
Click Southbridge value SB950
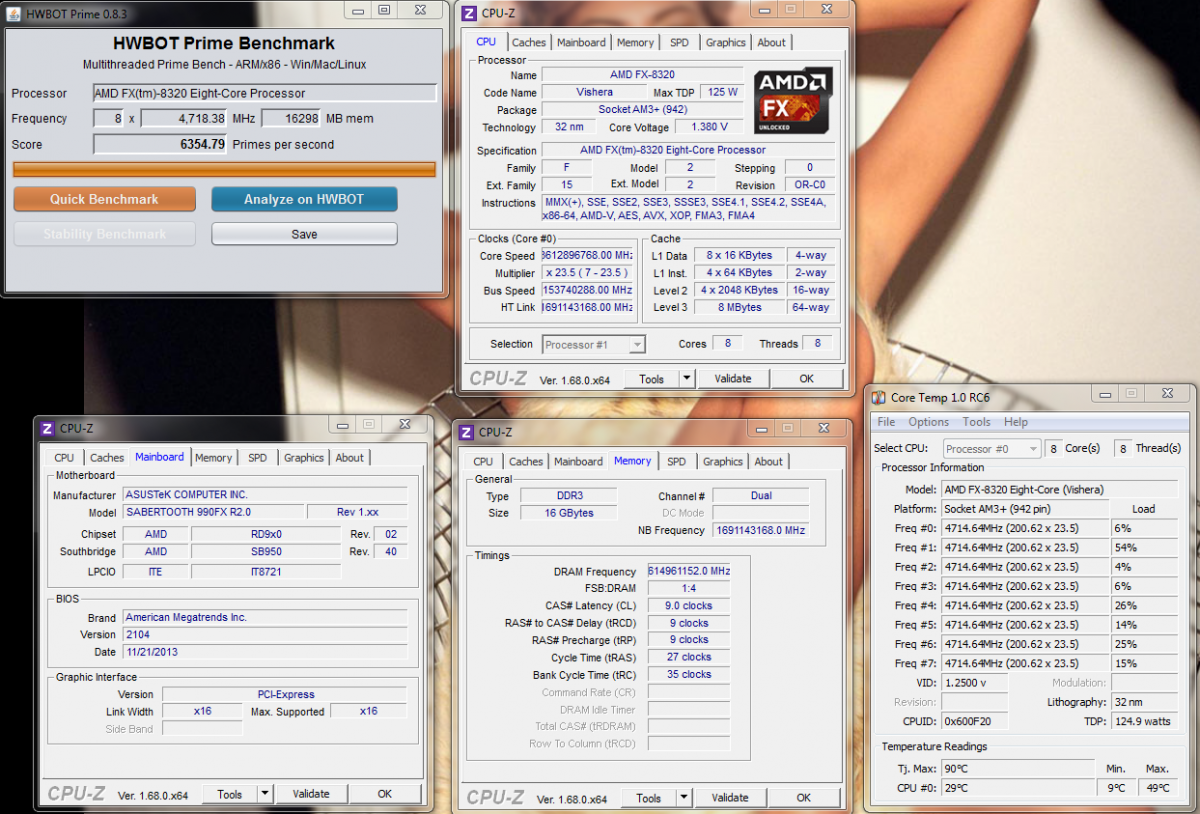[265, 551]
